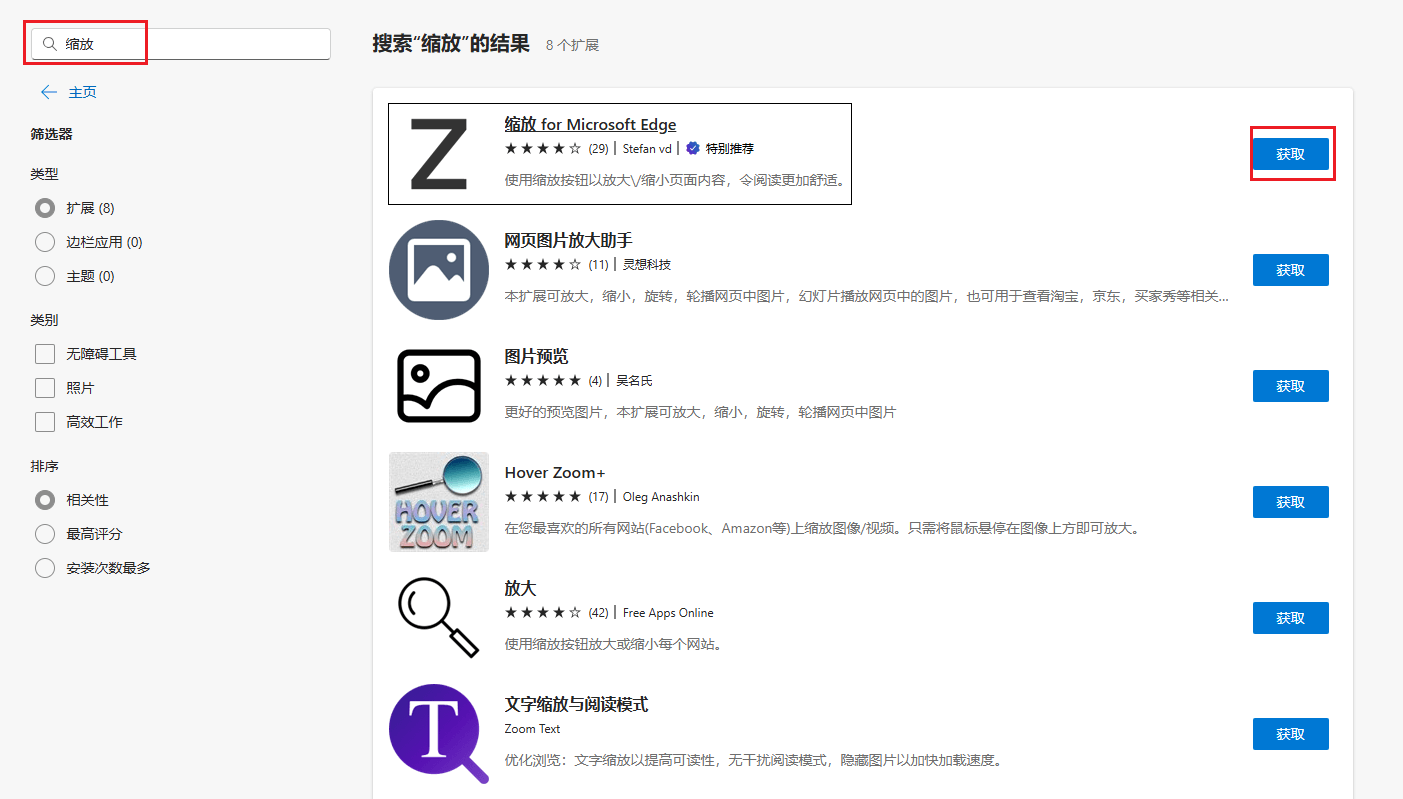Select the 边栏应用 type filter
The image size is (1403, 799).
(x=44, y=241)
